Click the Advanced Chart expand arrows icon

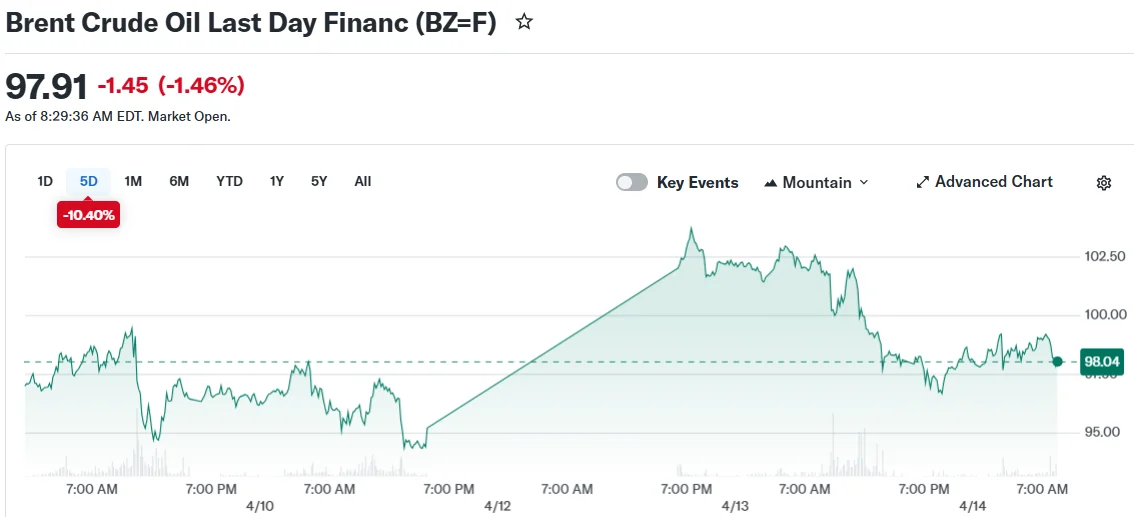[923, 183]
